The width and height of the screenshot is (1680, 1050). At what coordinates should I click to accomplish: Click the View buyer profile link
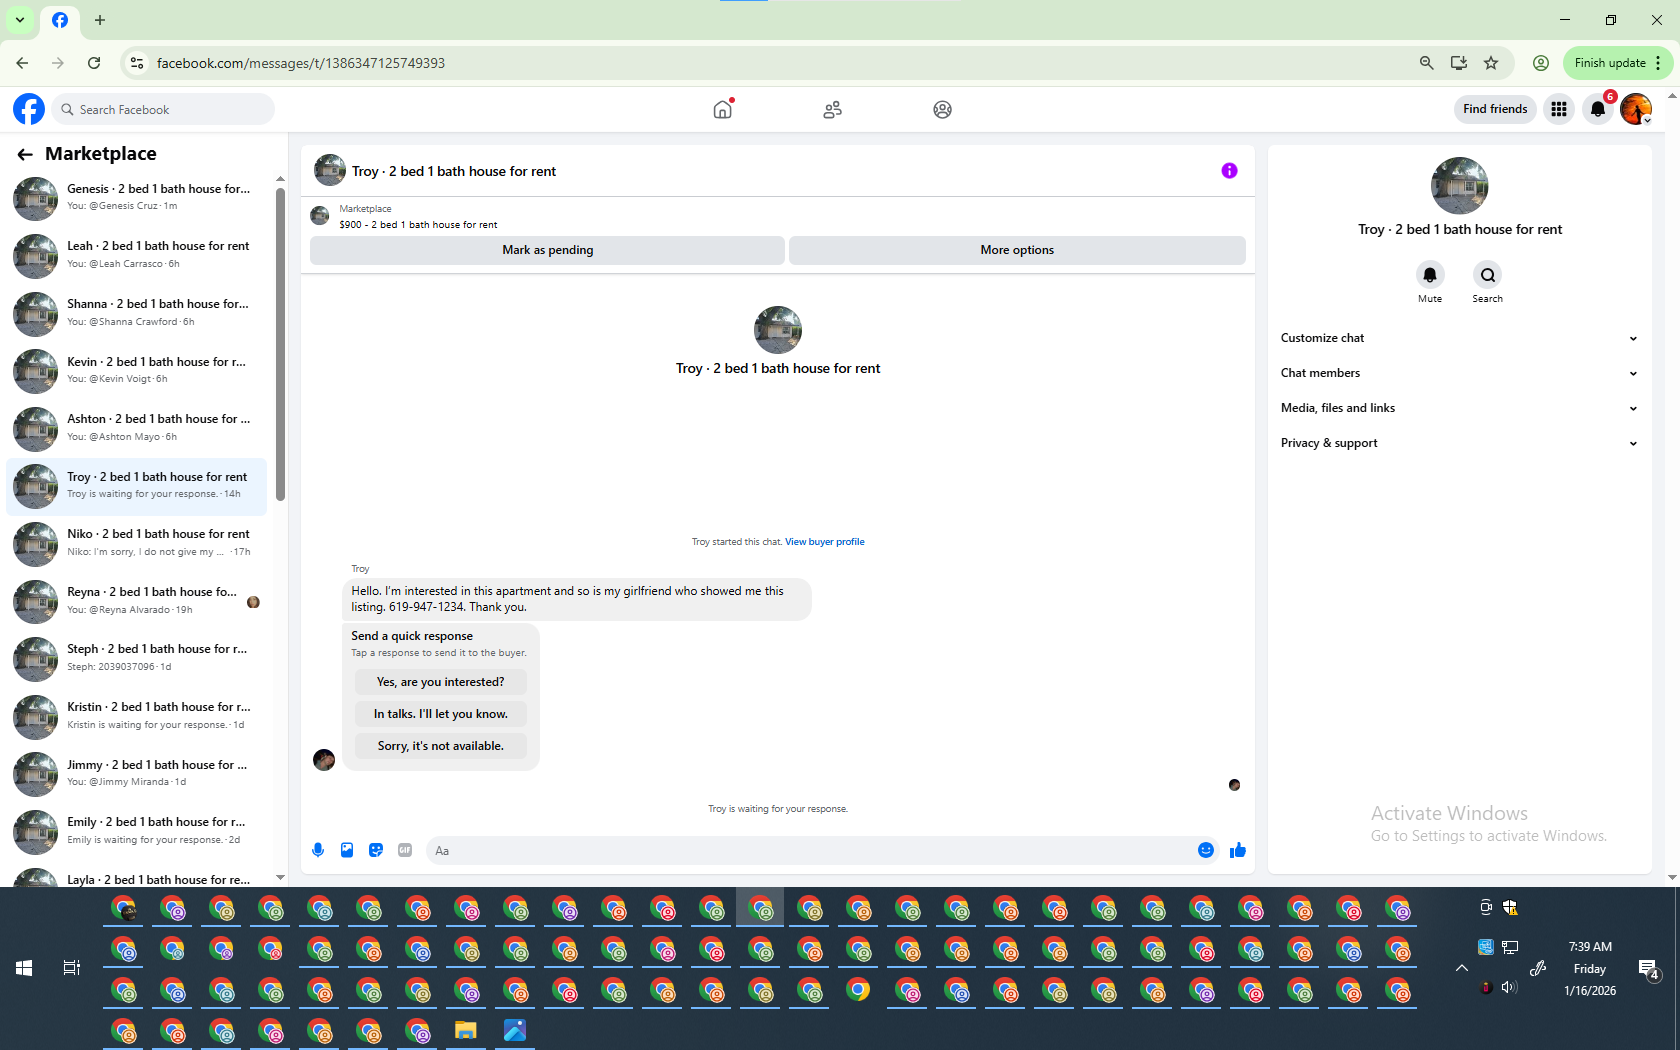pos(824,542)
